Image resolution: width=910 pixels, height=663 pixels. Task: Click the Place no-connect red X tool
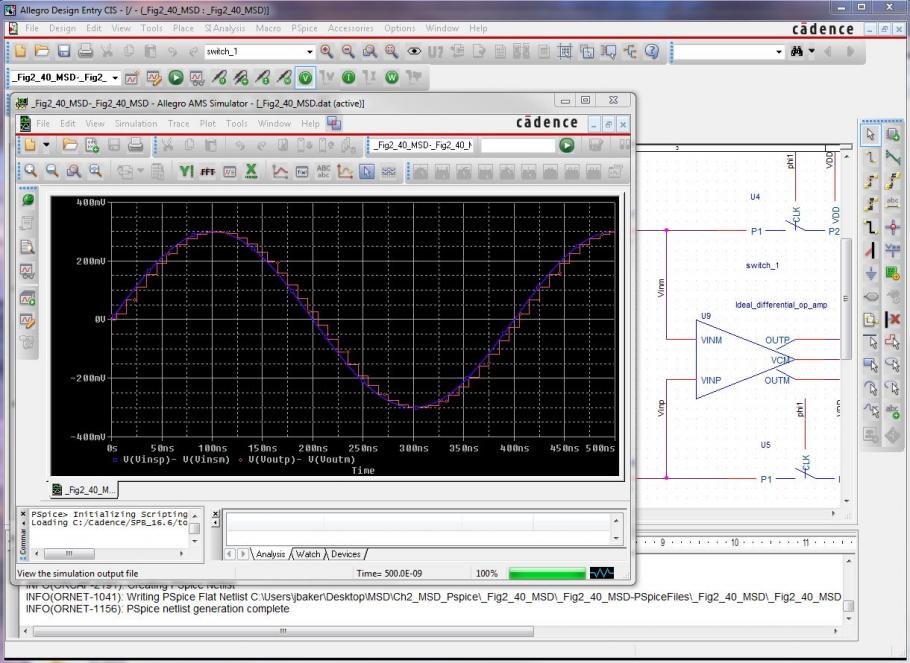coord(894,319)
